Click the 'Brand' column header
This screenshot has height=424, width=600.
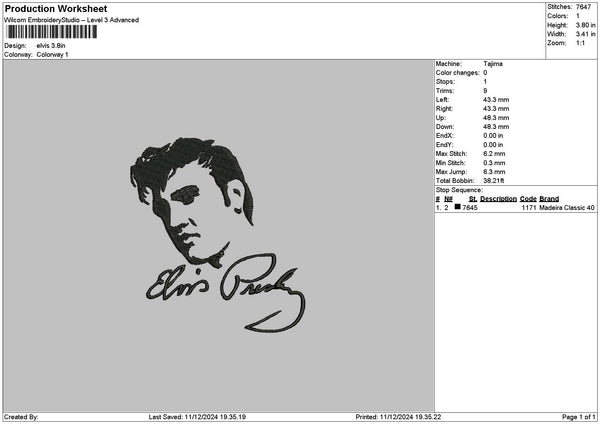coord(549,199)
